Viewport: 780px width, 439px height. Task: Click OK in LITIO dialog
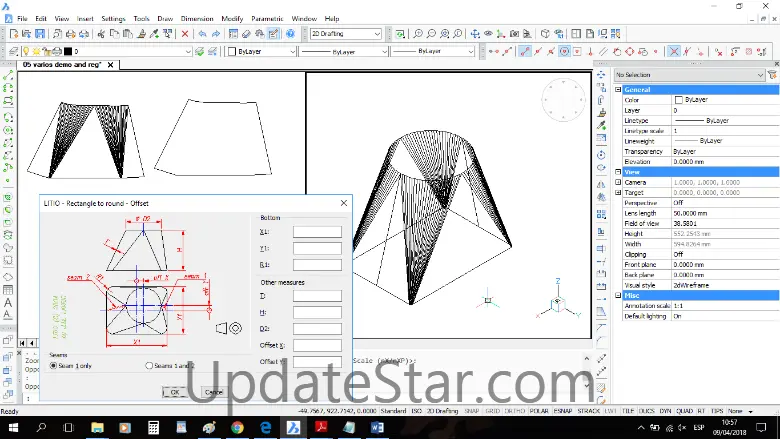pyautogui.click(x=175, y=392)
